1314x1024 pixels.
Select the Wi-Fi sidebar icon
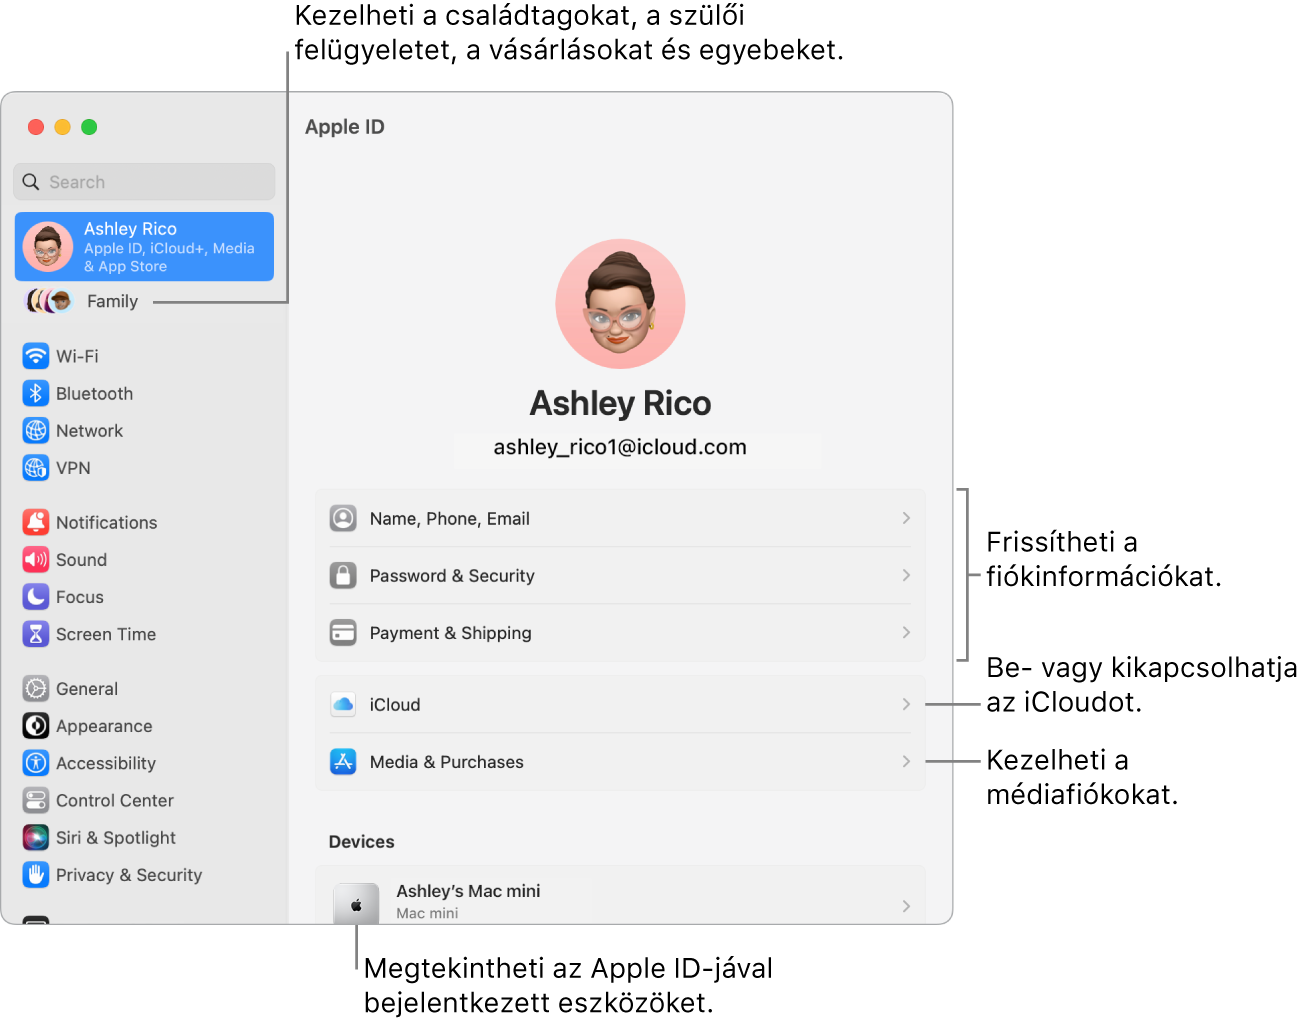(36, 356)
